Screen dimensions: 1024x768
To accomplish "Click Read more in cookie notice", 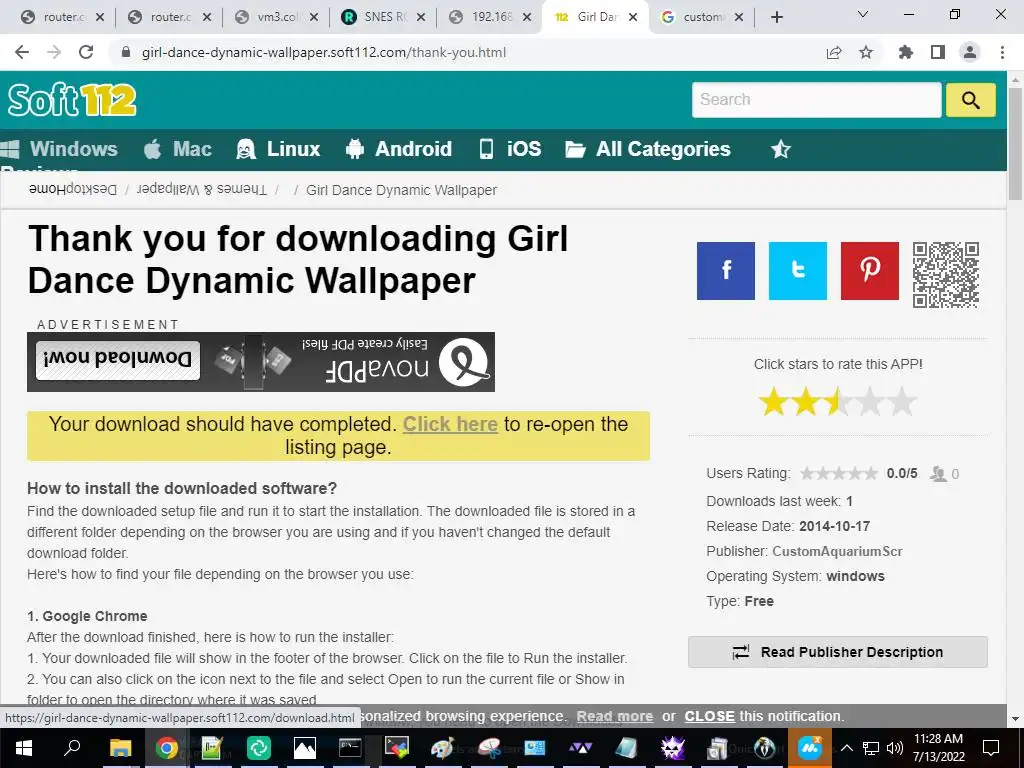I will point(615,716).
